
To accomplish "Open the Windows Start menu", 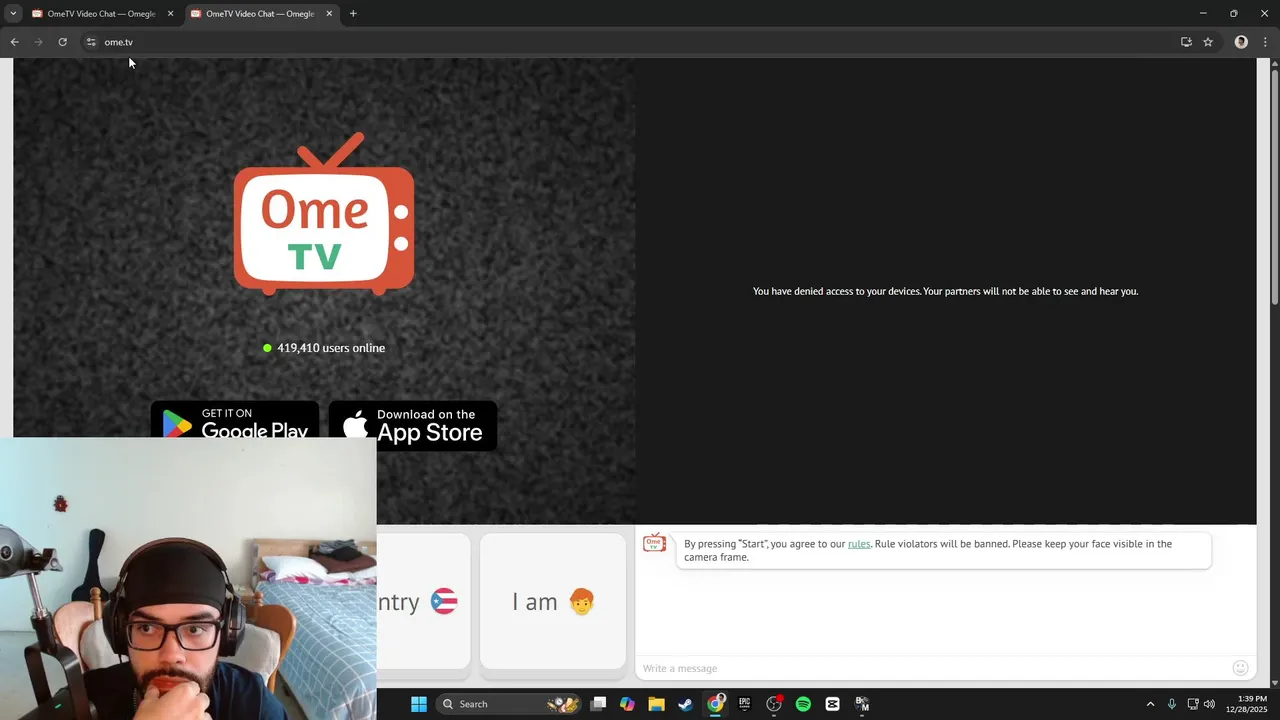I will pos(419,704).
